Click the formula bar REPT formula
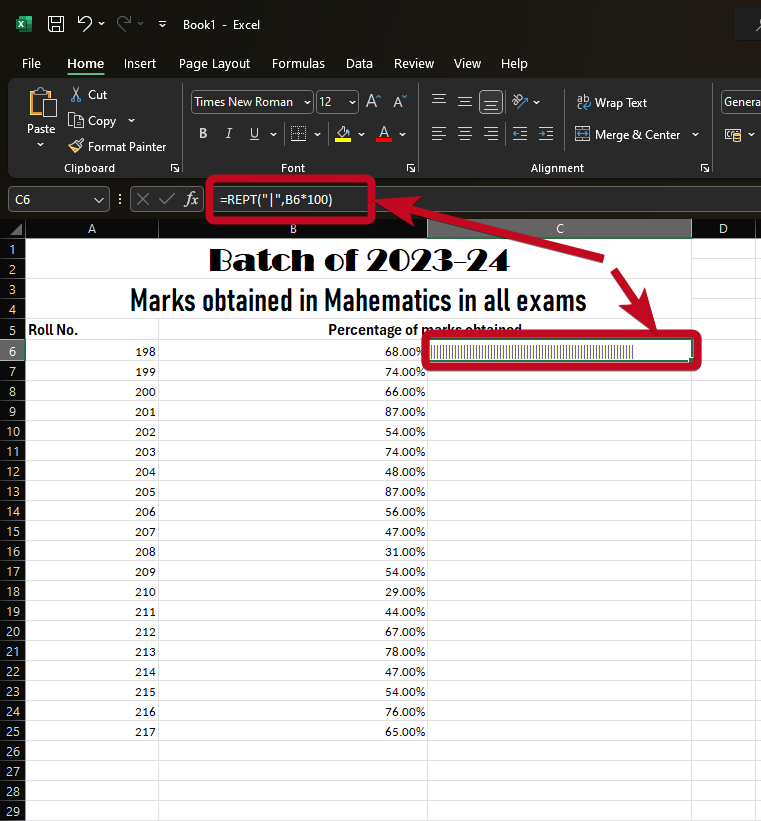761x821 pixels. click(x=276, y=199)
